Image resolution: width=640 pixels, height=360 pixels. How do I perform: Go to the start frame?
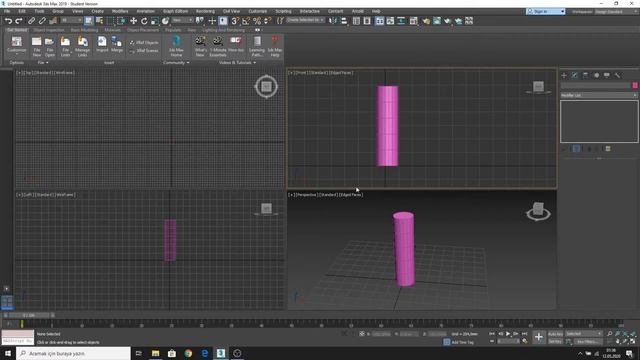[492, 334]
